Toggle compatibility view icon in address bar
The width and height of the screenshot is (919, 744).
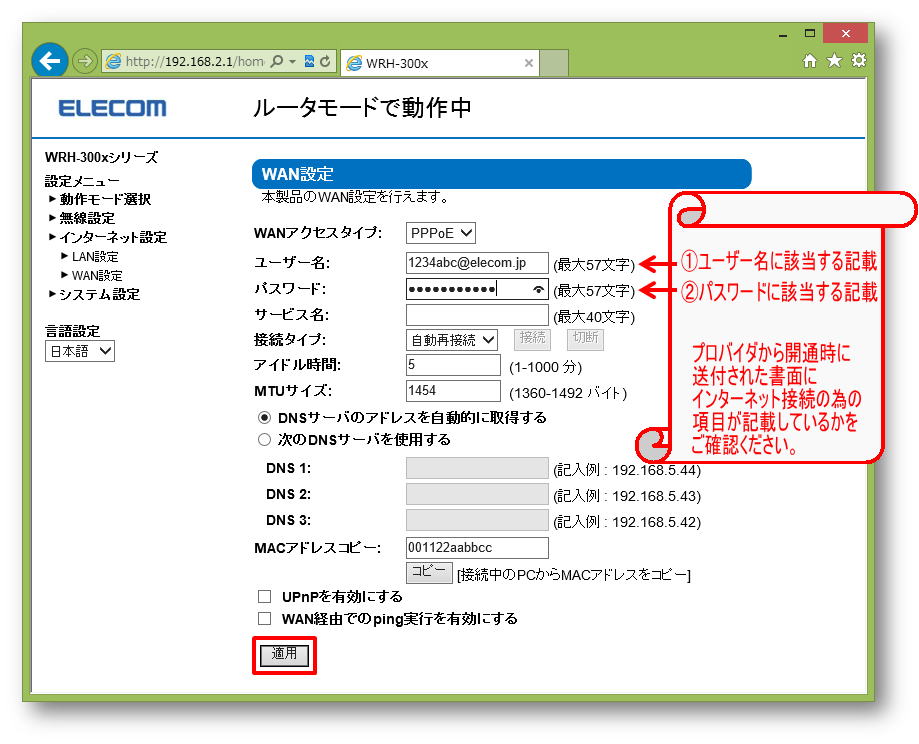click(309, 61)
